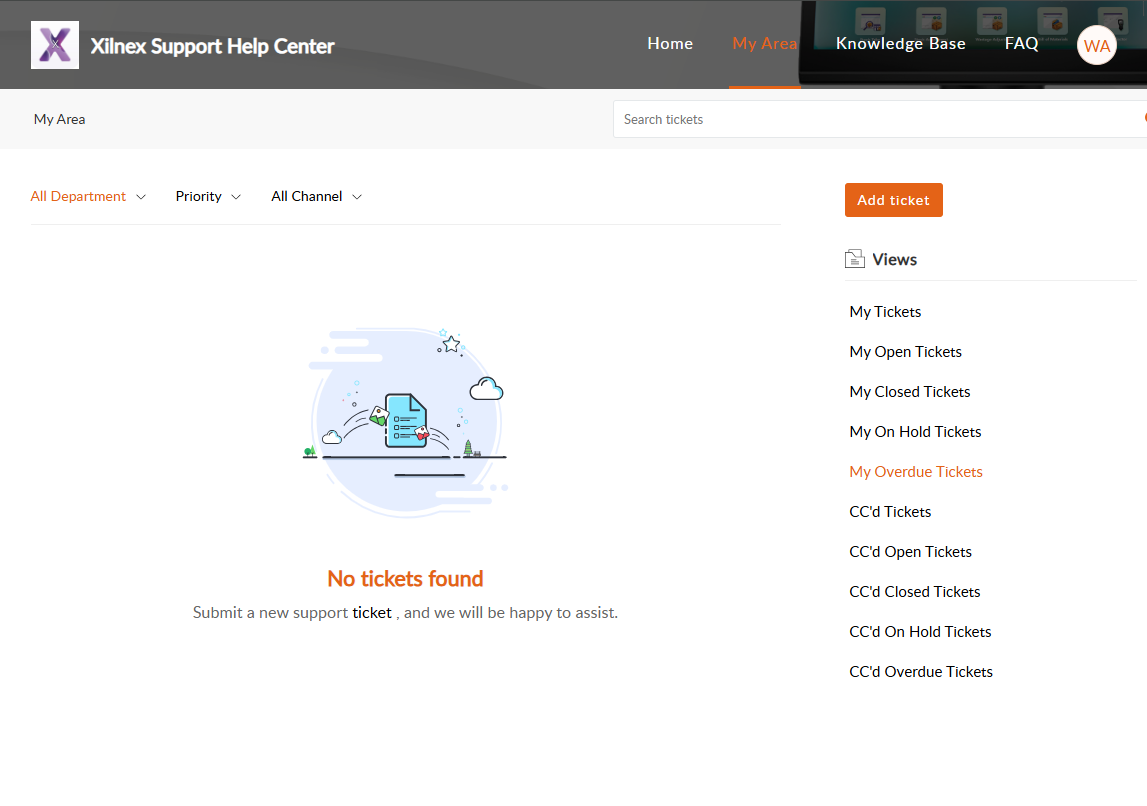This screenshot has width=1147, height=806.
Task: Click the My Area breadcrumb
Action: pyautogui.click(x=59, y=119)
